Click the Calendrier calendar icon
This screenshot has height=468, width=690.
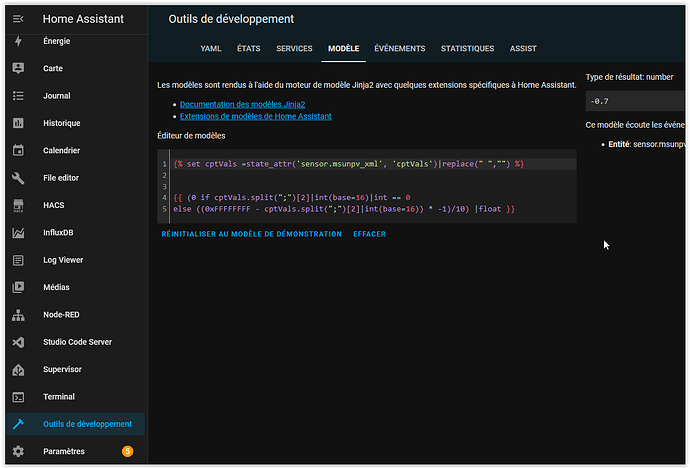[x=18, y=150]
